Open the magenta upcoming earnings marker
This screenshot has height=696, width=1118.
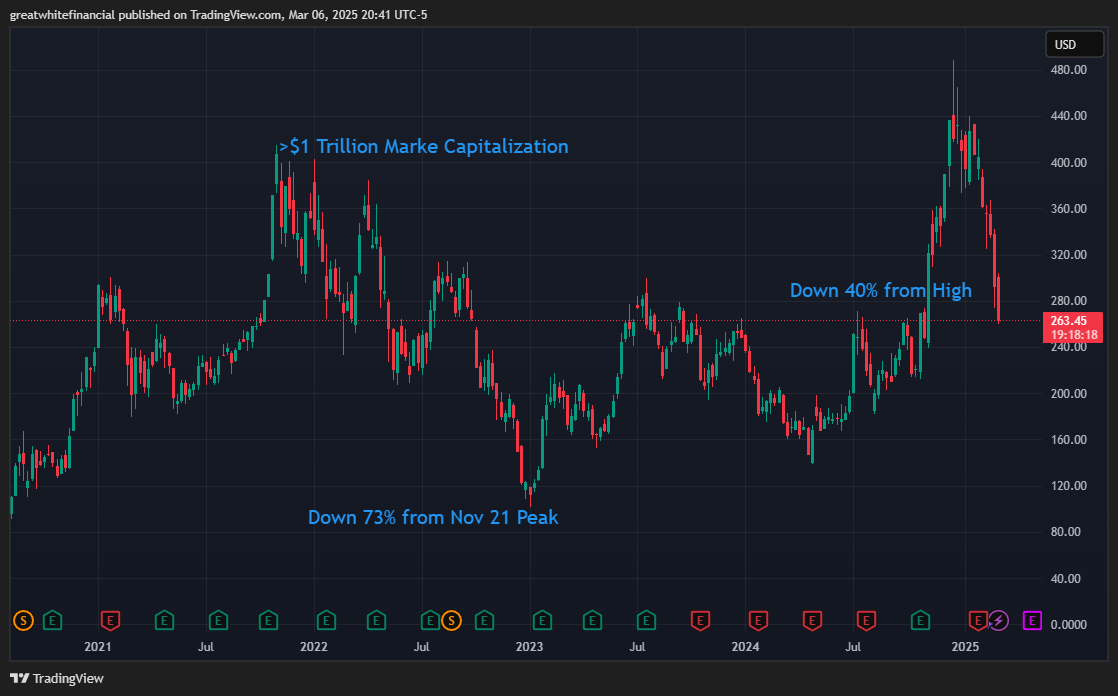(x=1032, y=620)
